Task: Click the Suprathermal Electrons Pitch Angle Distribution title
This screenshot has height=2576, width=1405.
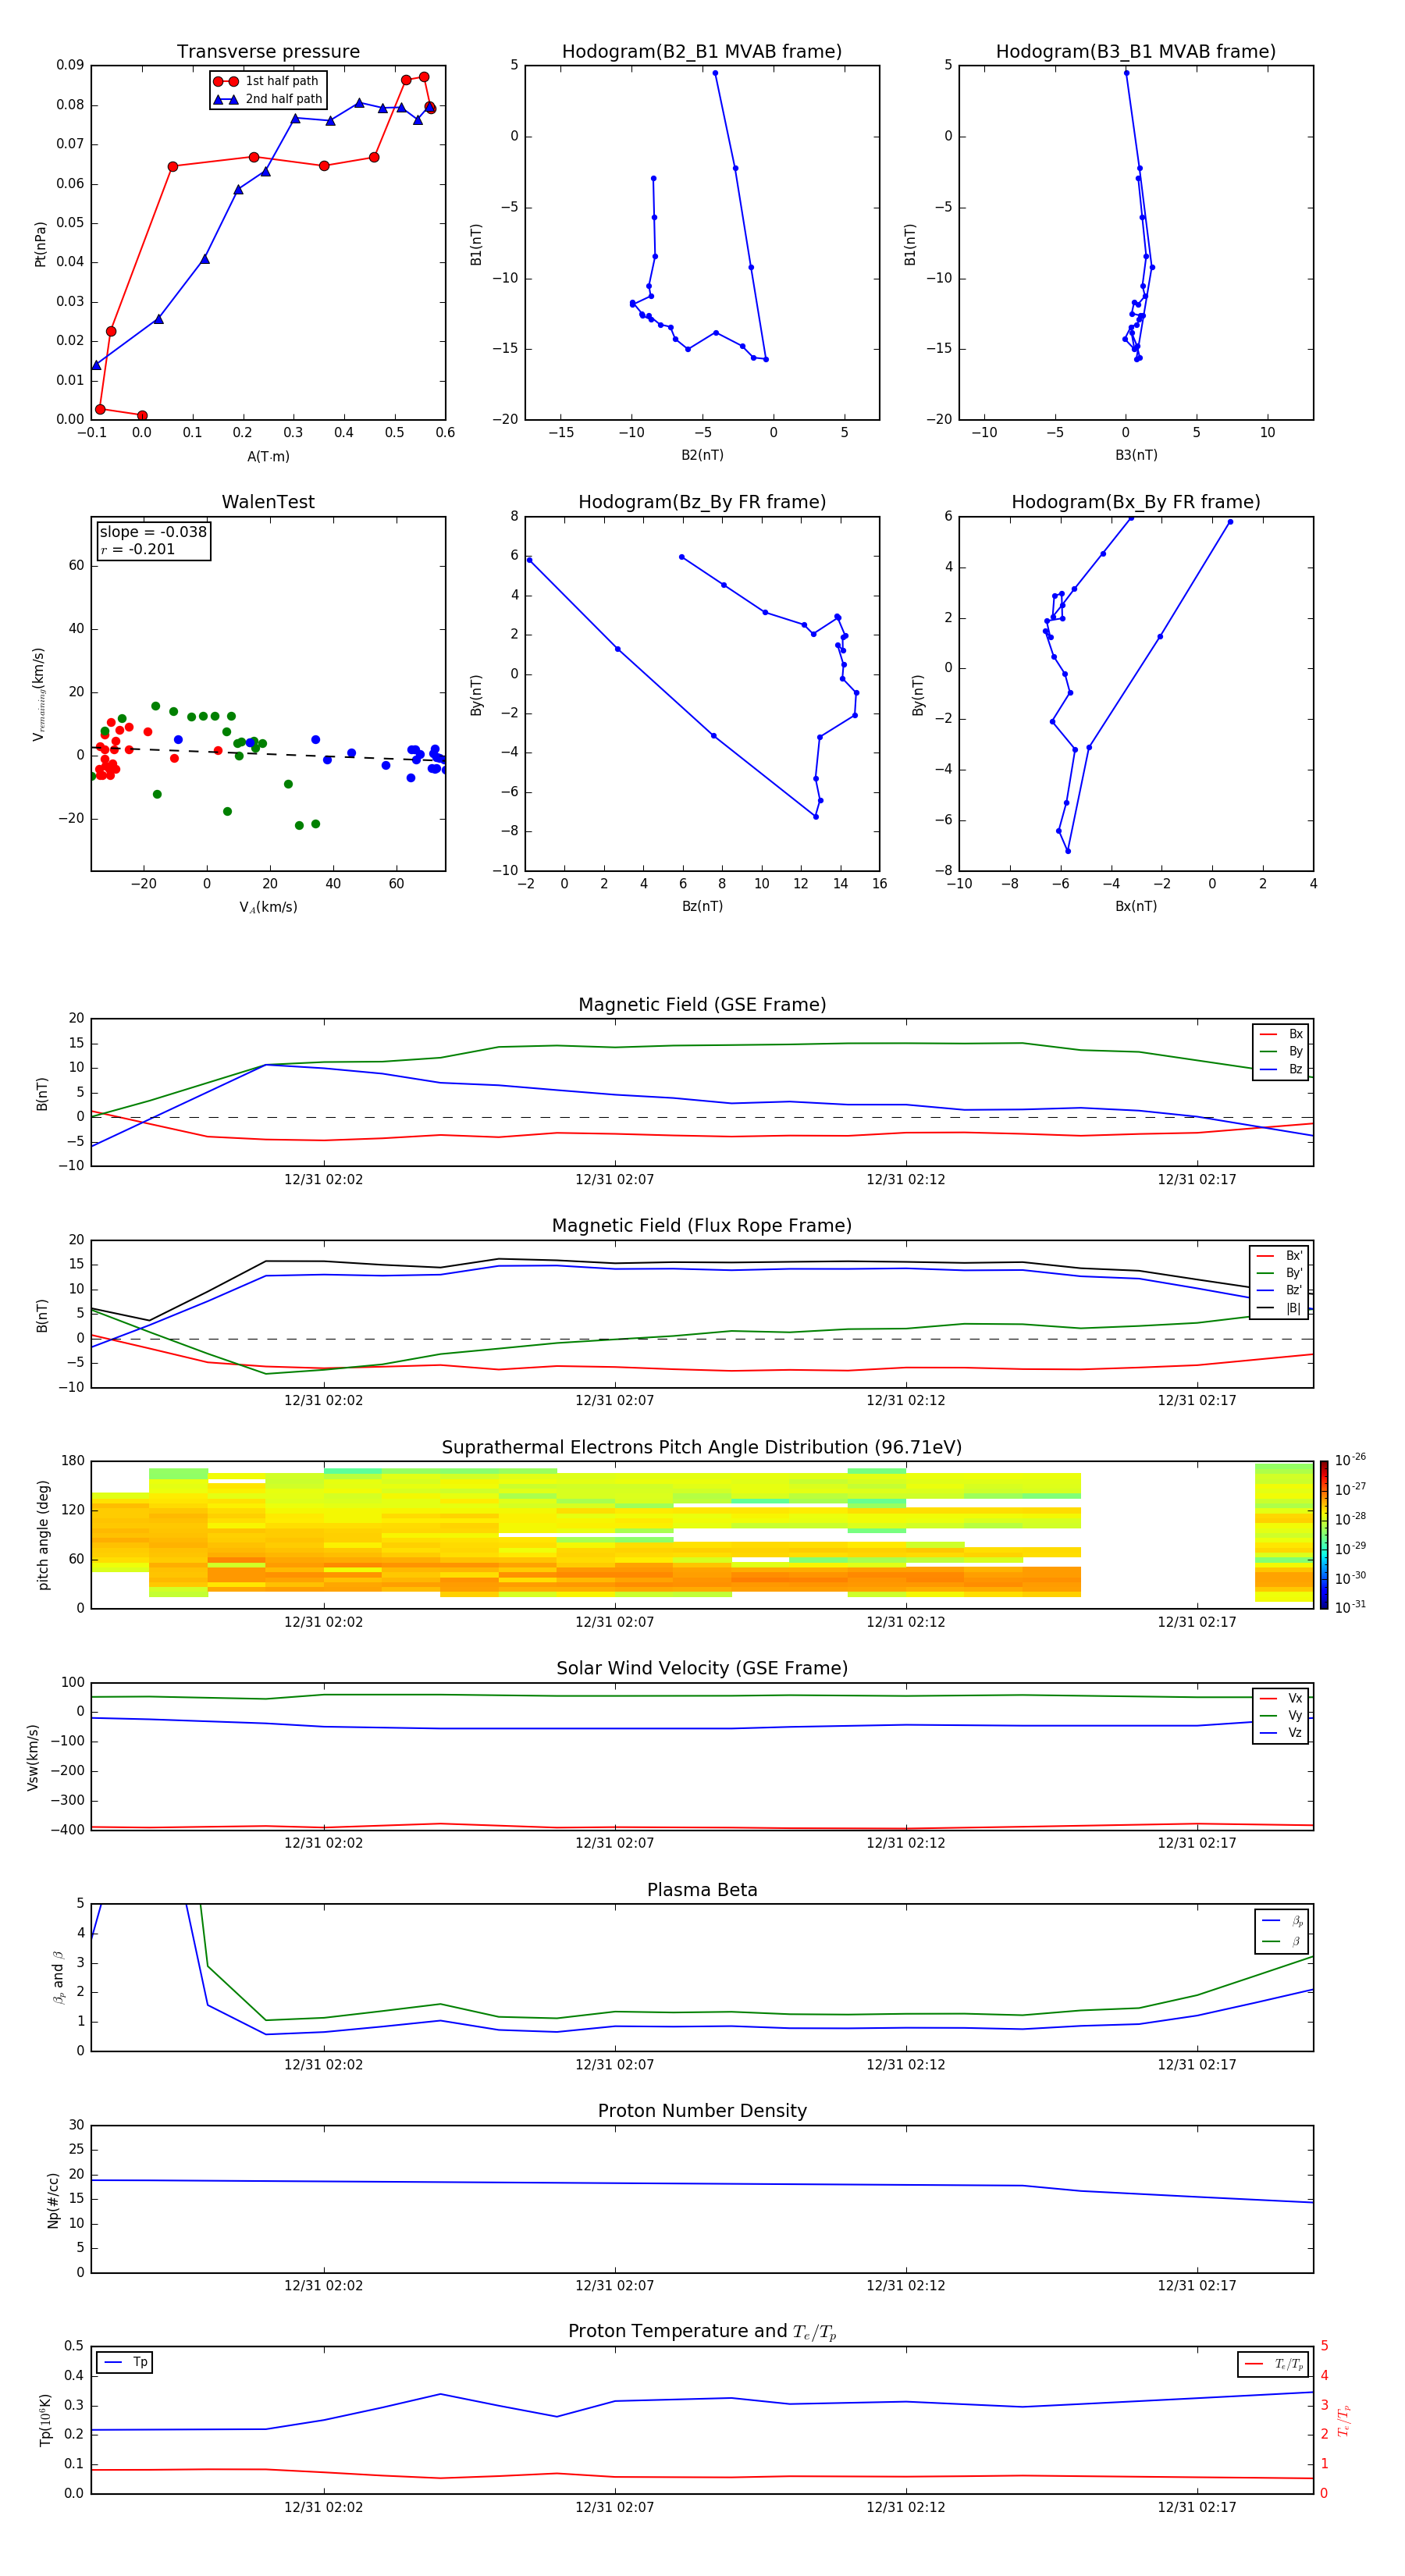Action: (x=702, y=1448)
